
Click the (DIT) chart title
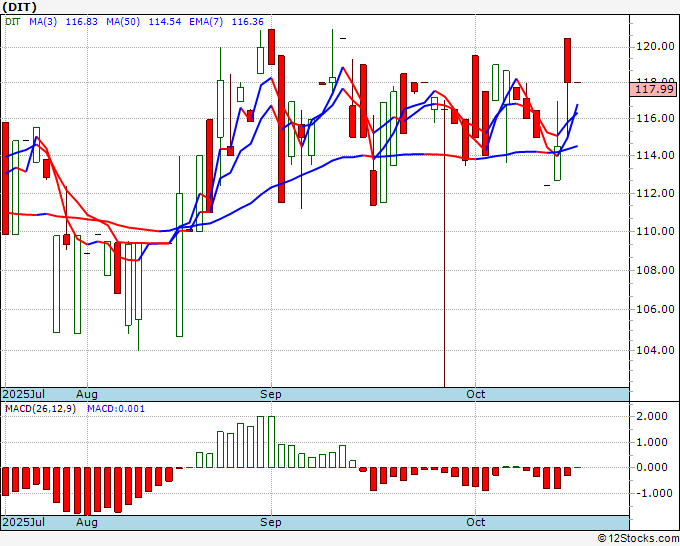pyautogui.click(x=20, y=7)
